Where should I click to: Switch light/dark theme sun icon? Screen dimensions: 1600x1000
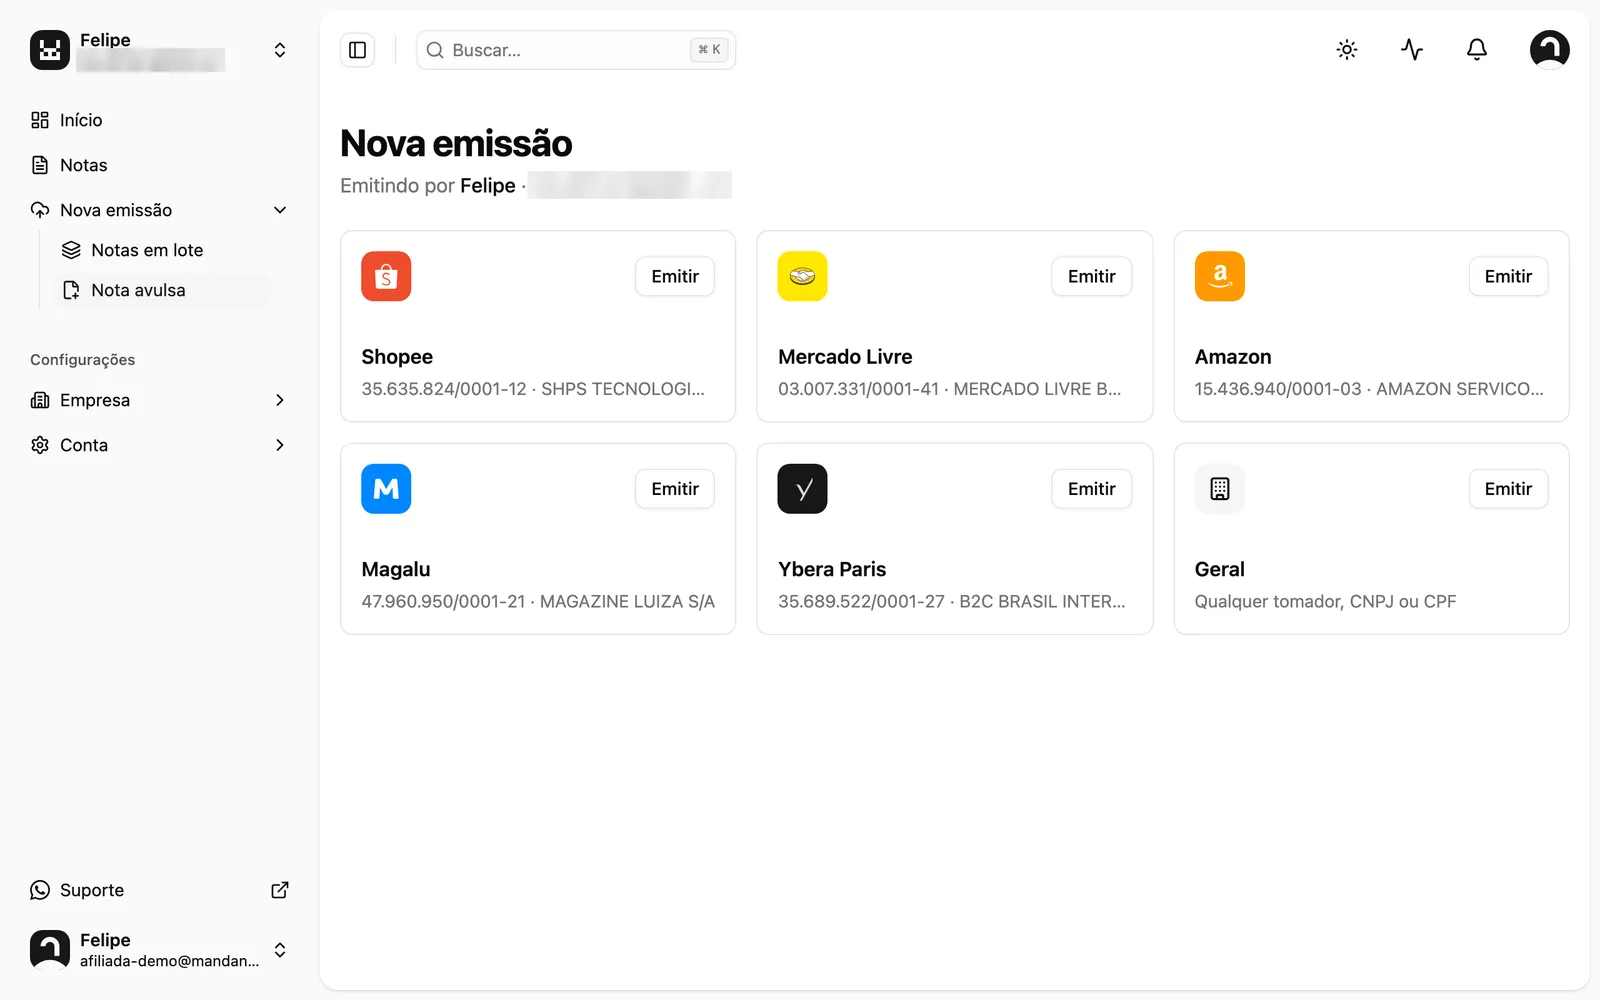pyautogui.click(x=1347, y=50)
